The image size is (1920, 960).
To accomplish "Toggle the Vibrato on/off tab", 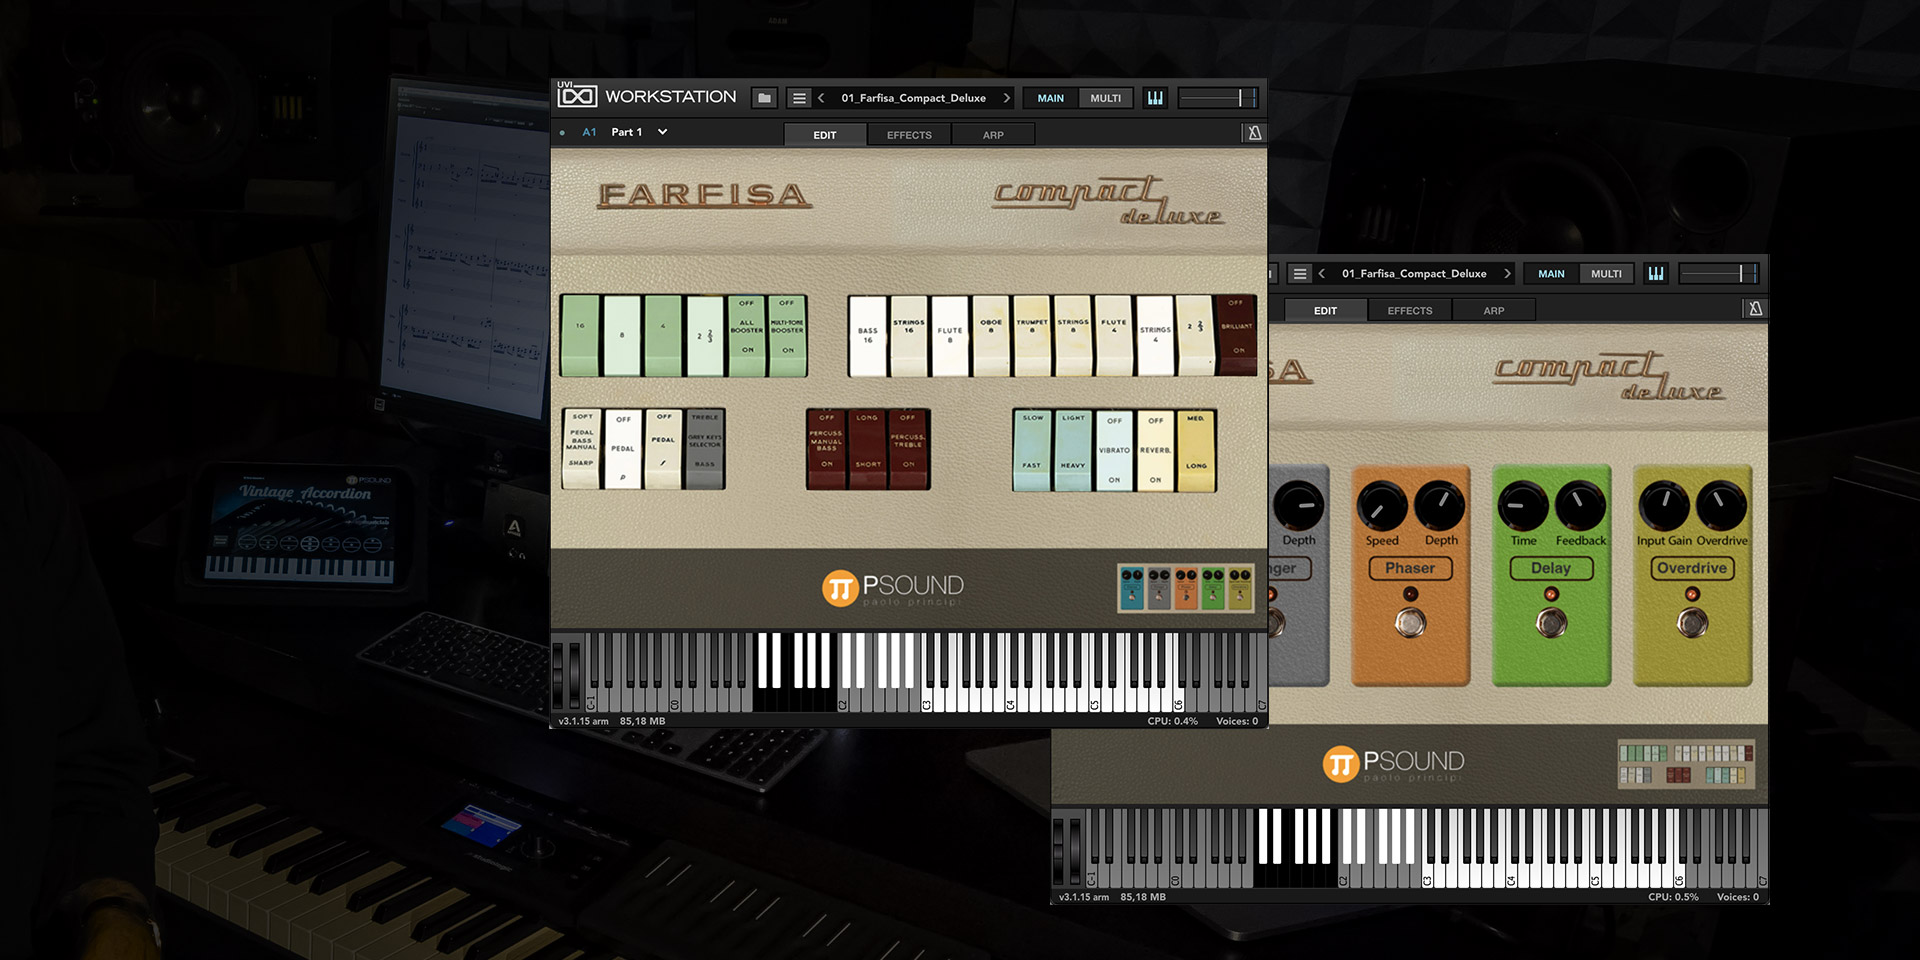I will pos(1114,450).
